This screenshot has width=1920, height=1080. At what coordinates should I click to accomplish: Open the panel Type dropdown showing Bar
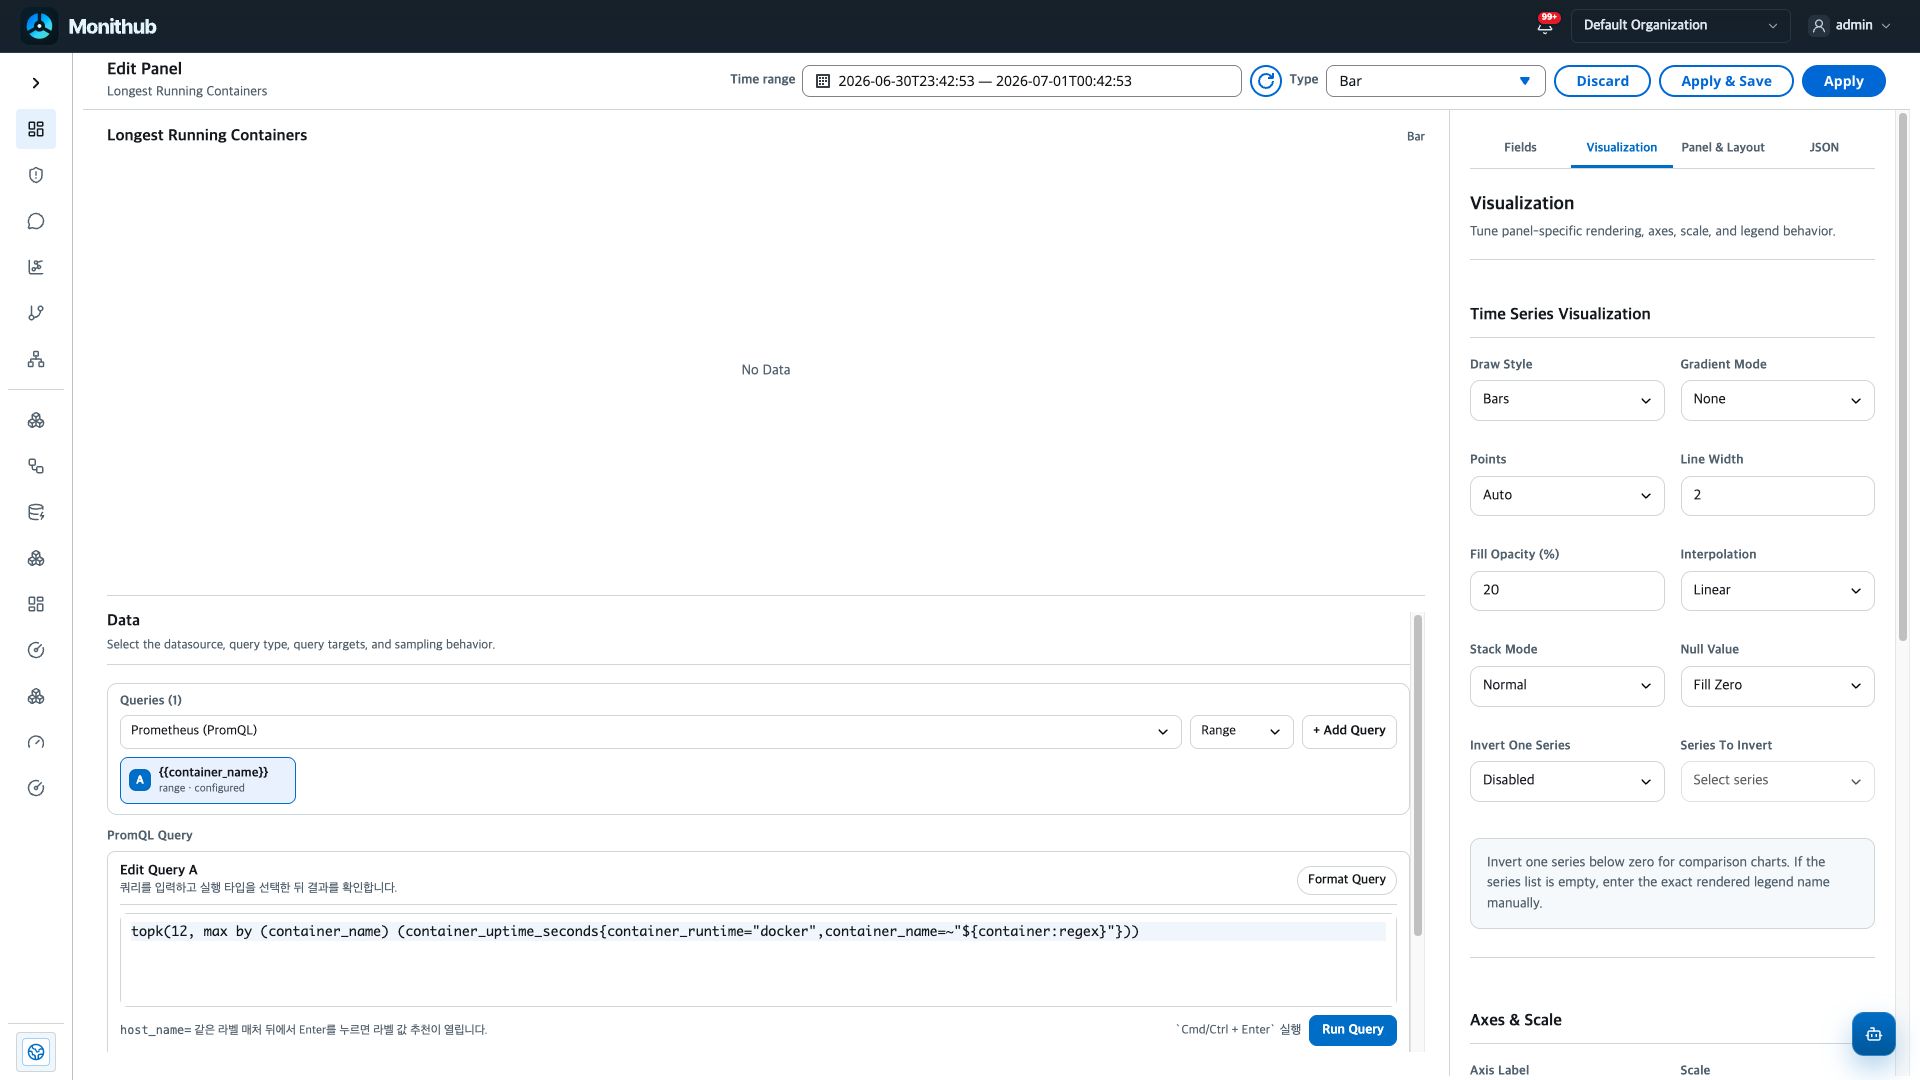tap(1435, 81)
